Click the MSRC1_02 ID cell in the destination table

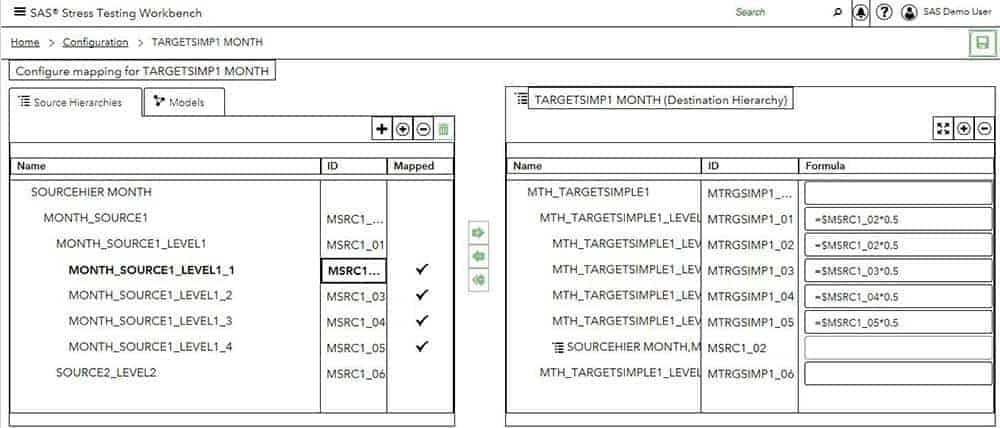tap(750, 348)
